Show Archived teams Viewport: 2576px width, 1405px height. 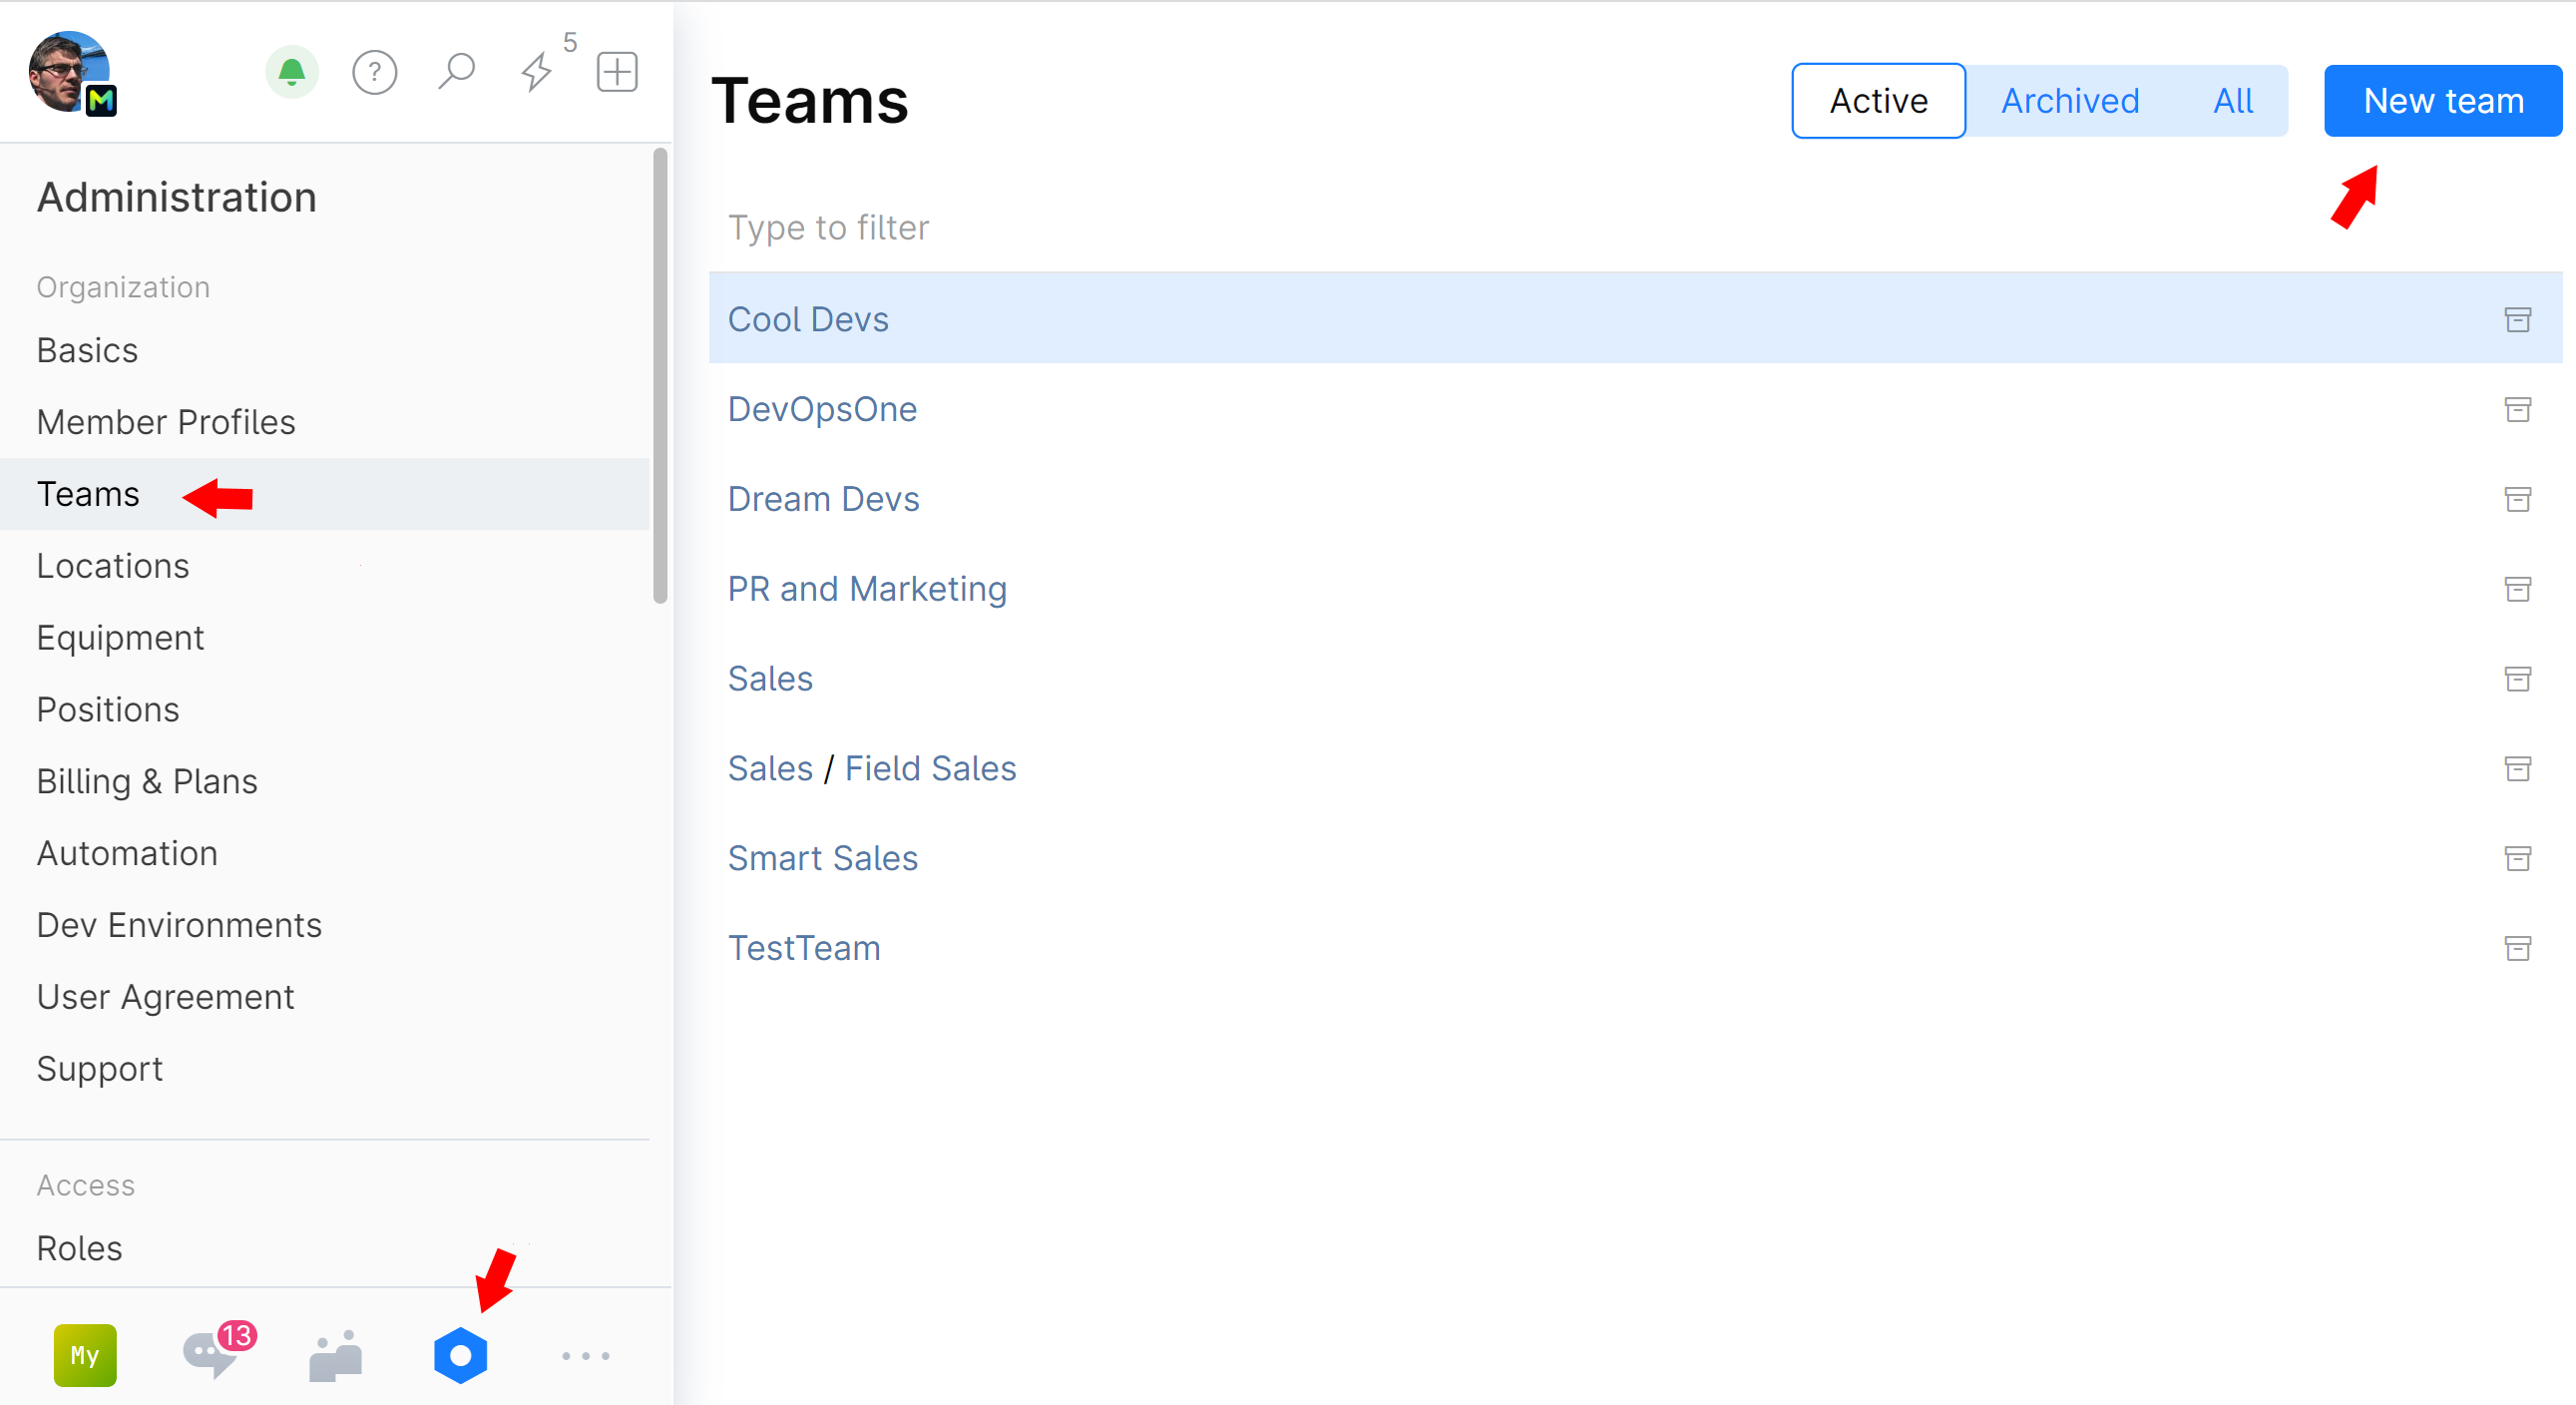point(2069,101)
